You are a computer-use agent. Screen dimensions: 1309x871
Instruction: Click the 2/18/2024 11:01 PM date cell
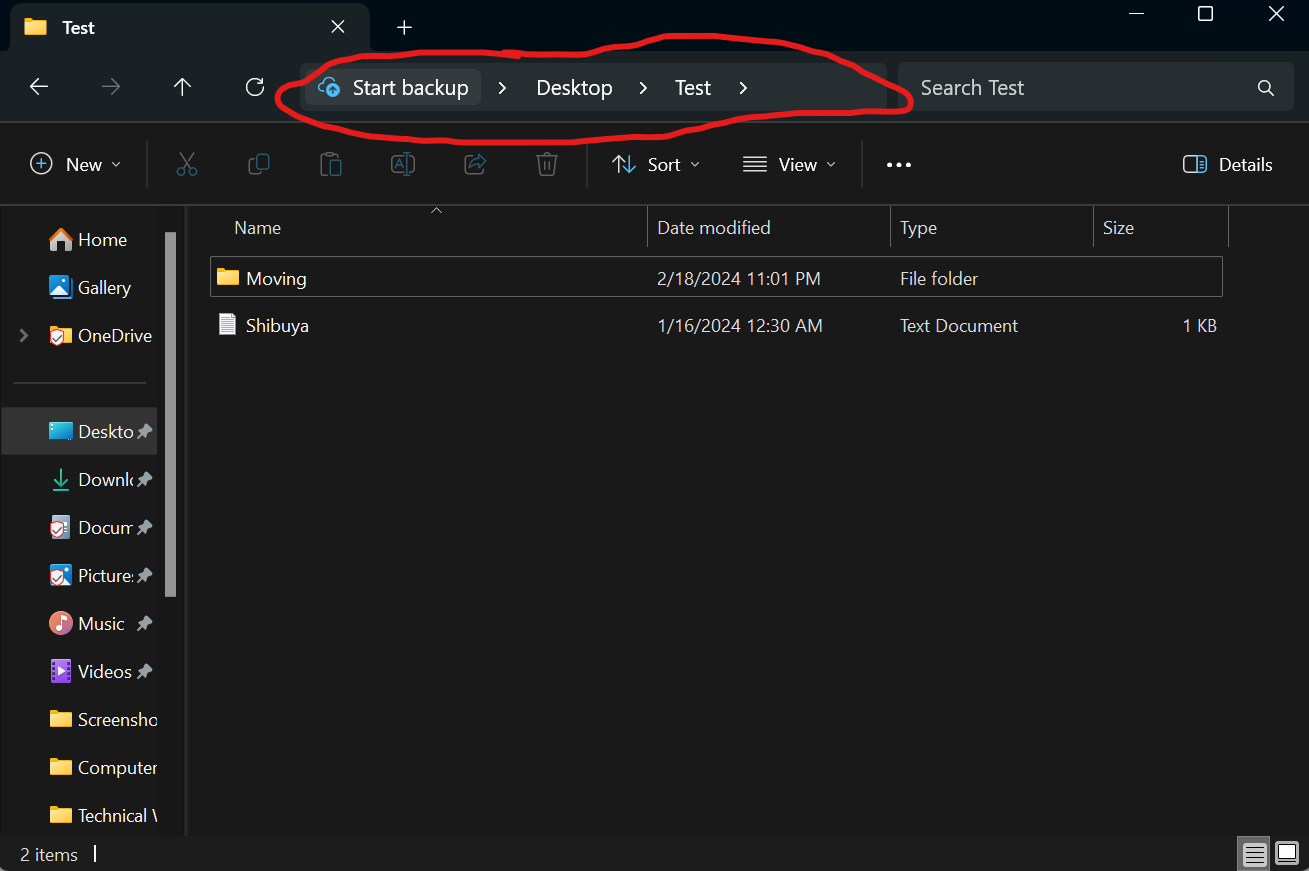point(739,279)
